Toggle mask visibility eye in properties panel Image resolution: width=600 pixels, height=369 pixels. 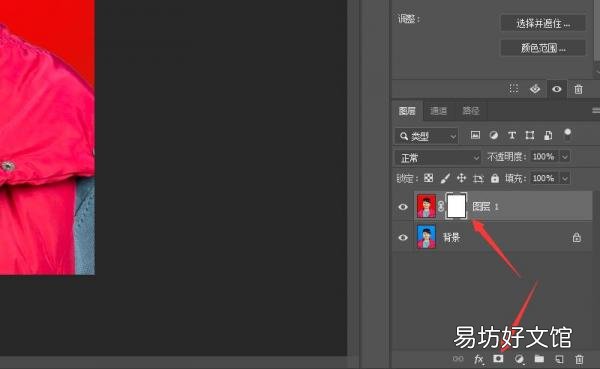[557, 89]
